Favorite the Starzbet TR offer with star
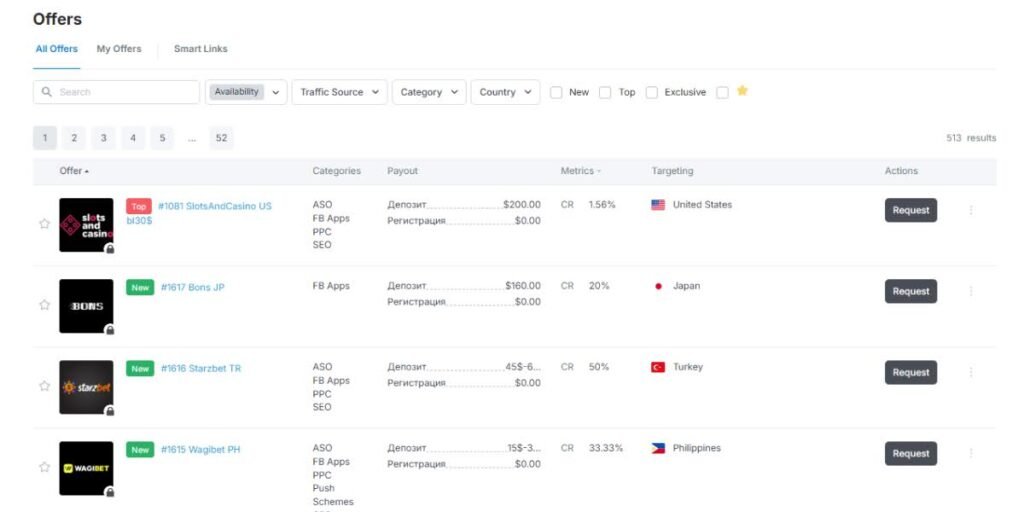The image size is (1024, 512). pyautogui.click(x=44, y=386)
